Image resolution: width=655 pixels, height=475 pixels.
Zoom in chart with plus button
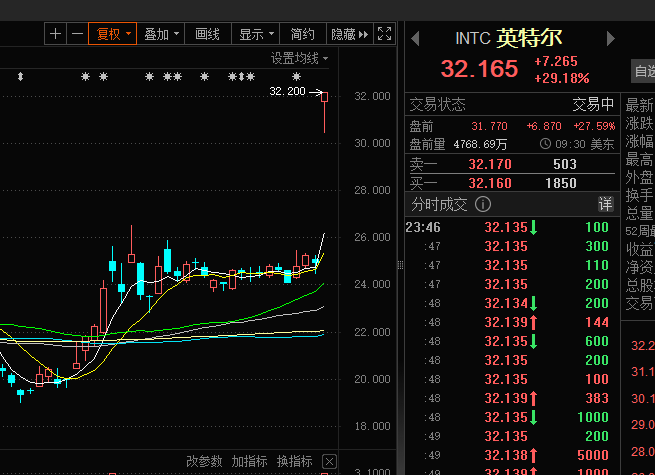pyautogui.click(x=56, y=34)
